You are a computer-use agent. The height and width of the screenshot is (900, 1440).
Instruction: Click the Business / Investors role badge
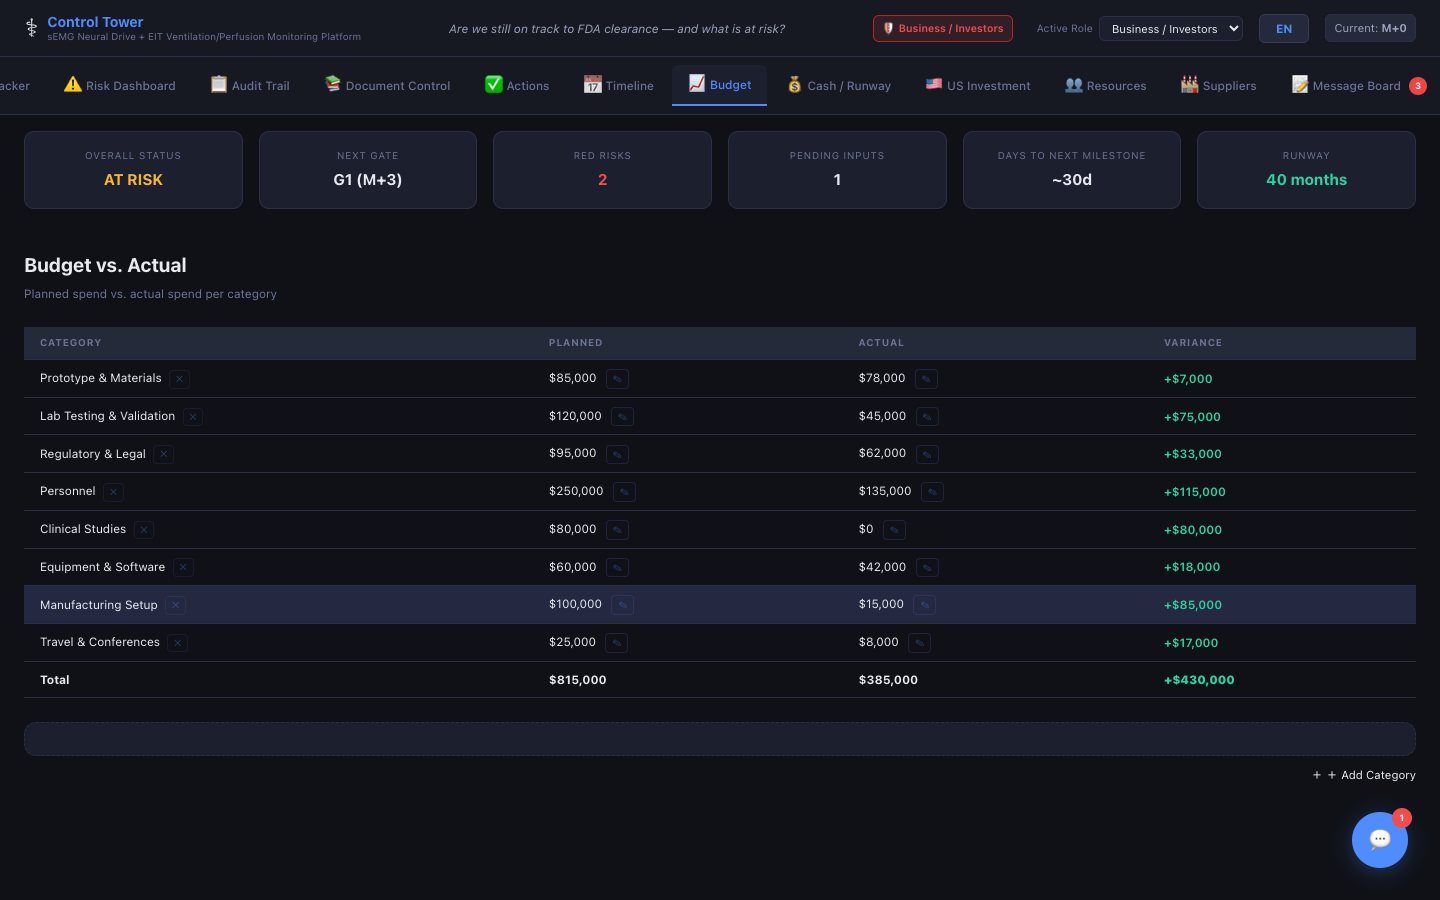tap(942, 29)
